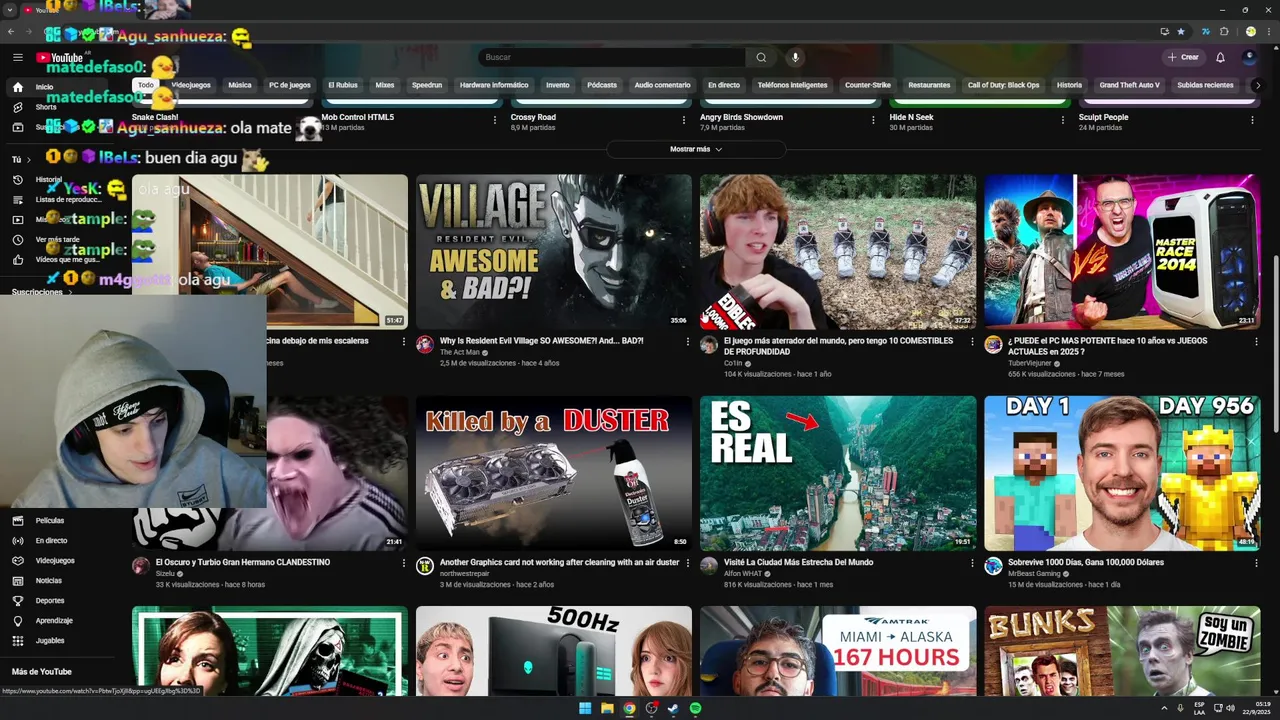
Task: Open more options for Ciudad Más Estrecha video
Action: tap(972, 563)
